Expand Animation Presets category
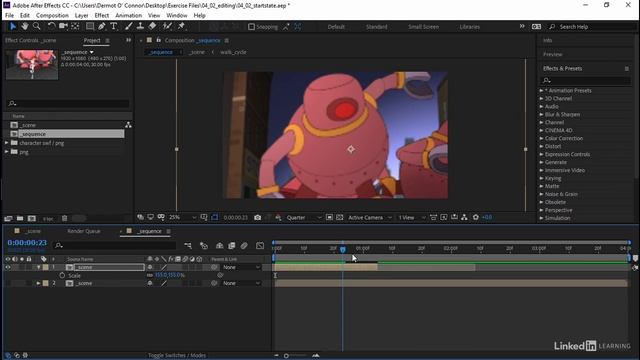 point(541,91)
